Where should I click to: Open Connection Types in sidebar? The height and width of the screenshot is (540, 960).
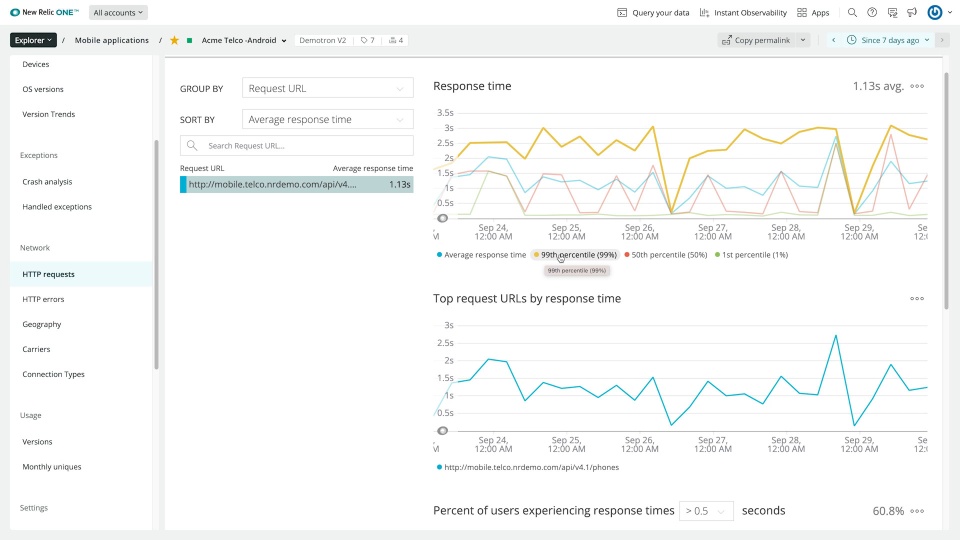(53, 375)
